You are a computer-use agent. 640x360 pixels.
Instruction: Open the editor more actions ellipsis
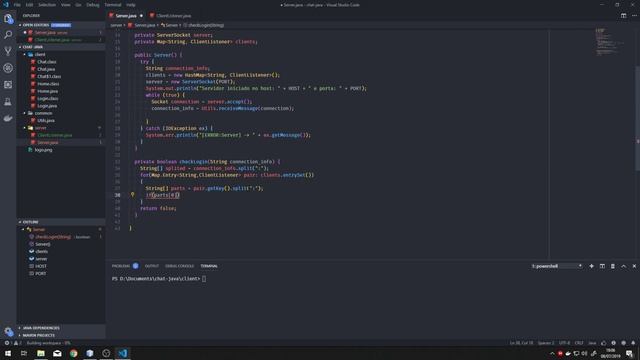[x=634, y=16]
